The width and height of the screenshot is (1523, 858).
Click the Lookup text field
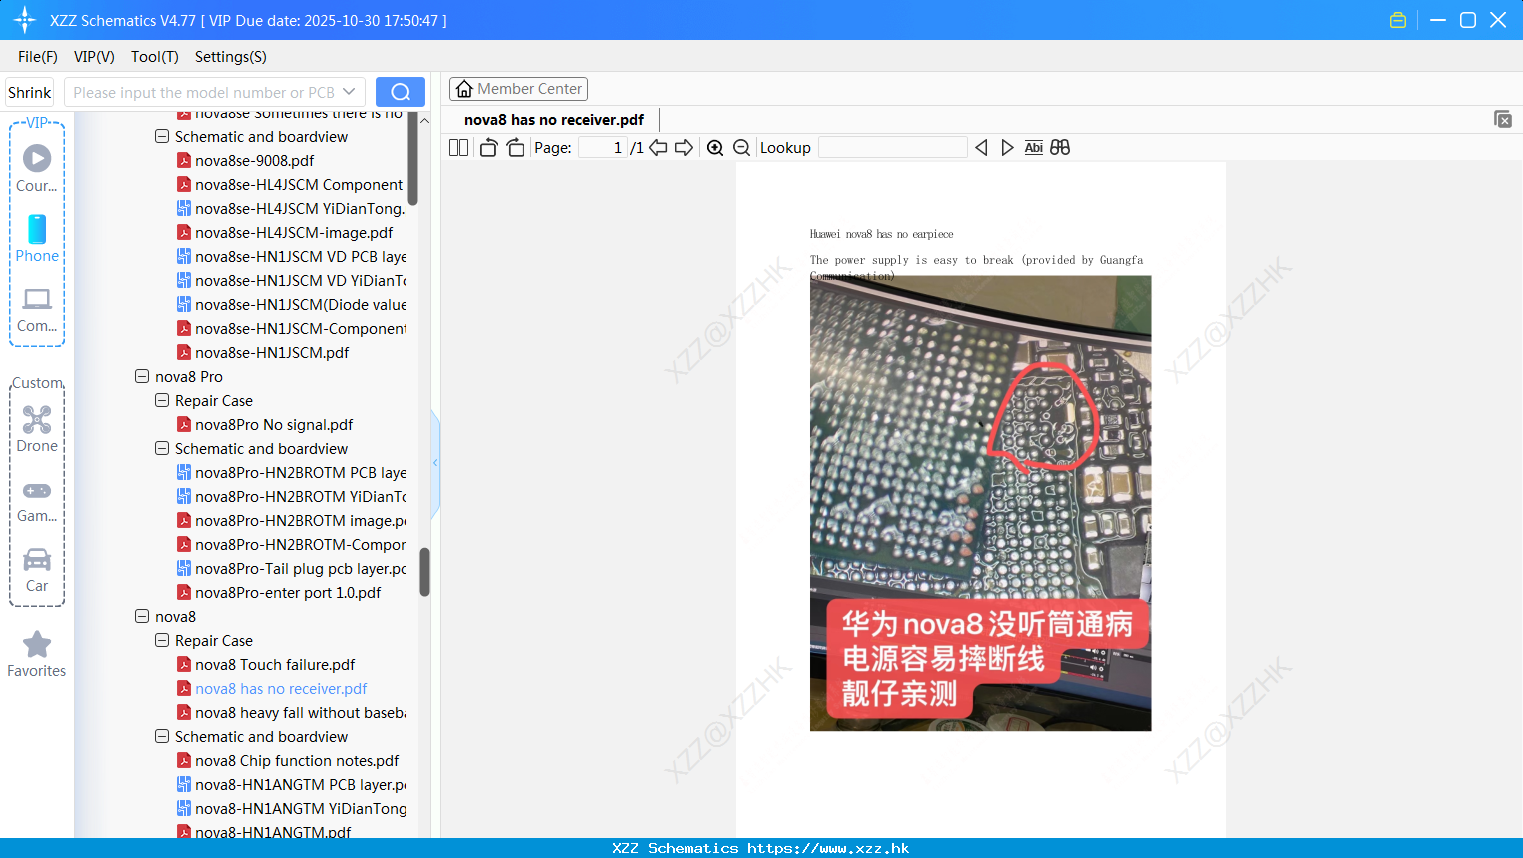coord(893,148)
